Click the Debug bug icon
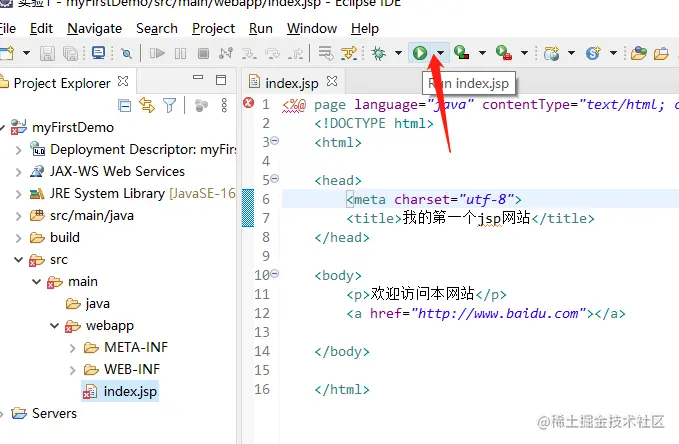Screen dimensions: 679x444 point(378,53)
